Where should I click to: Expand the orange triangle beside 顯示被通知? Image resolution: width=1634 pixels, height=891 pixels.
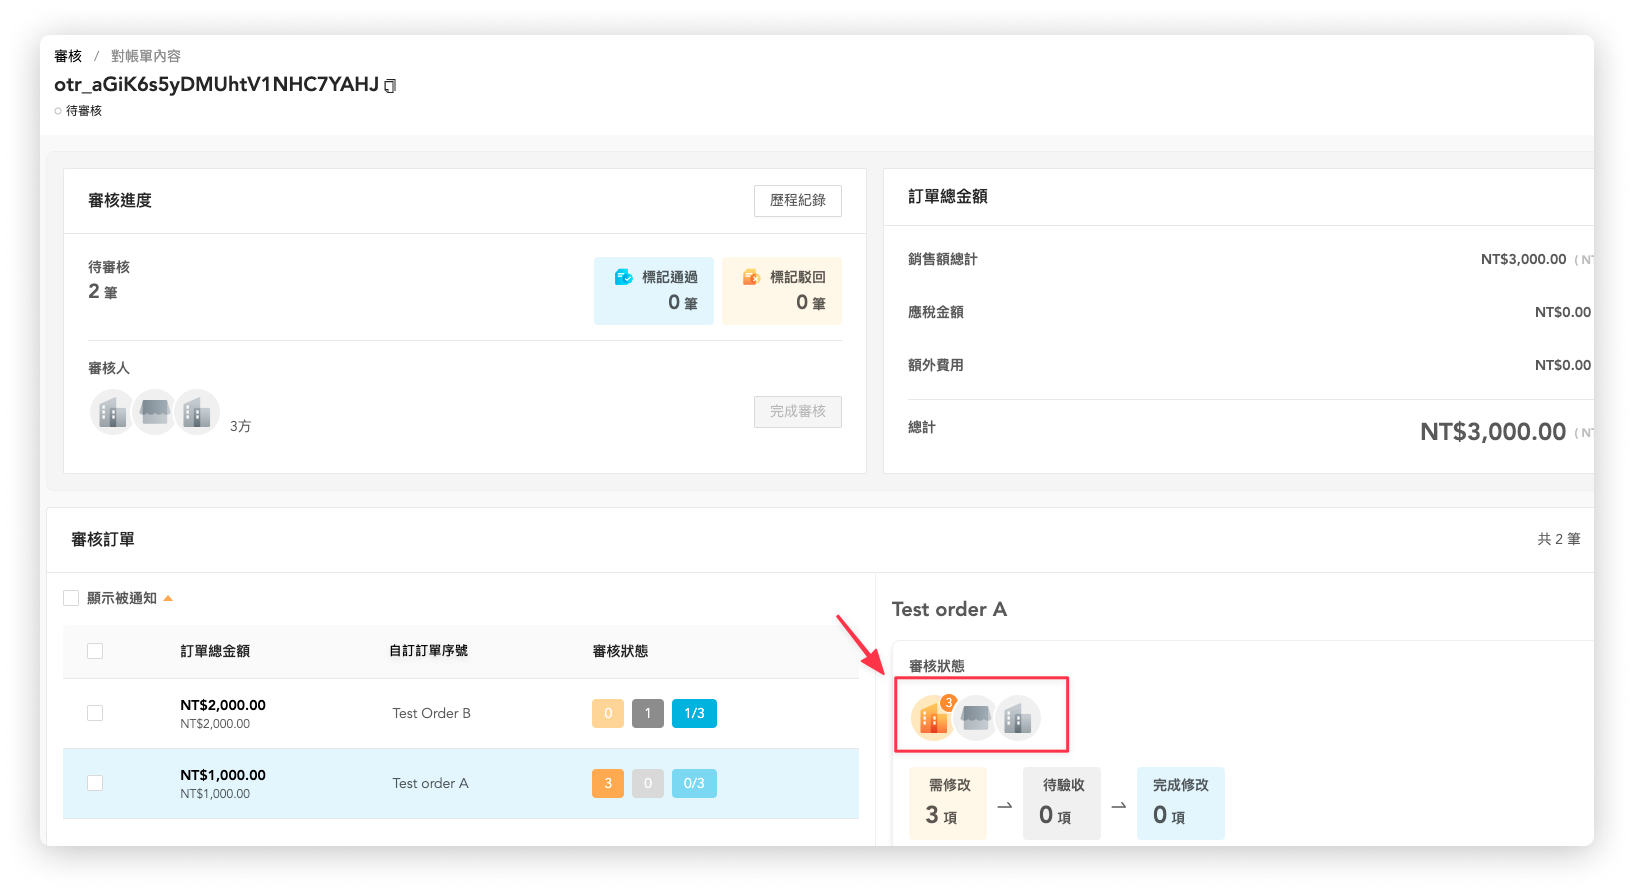click(168, 598)
